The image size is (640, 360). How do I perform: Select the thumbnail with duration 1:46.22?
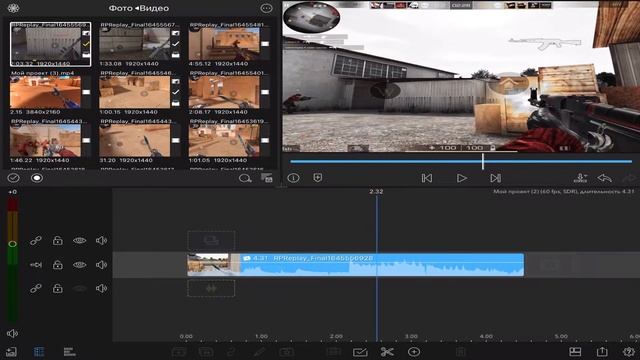(45, 140)
